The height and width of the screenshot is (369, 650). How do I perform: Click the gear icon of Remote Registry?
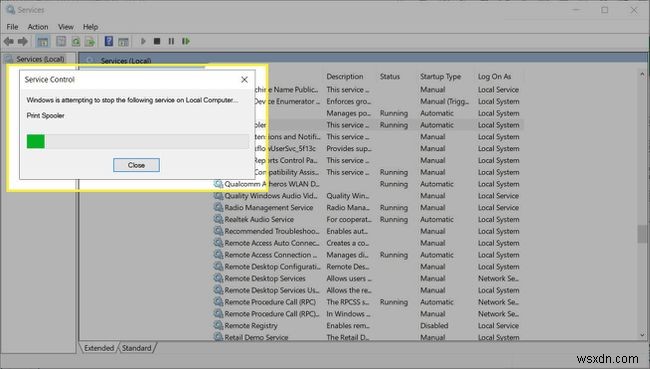click(218, 325)
